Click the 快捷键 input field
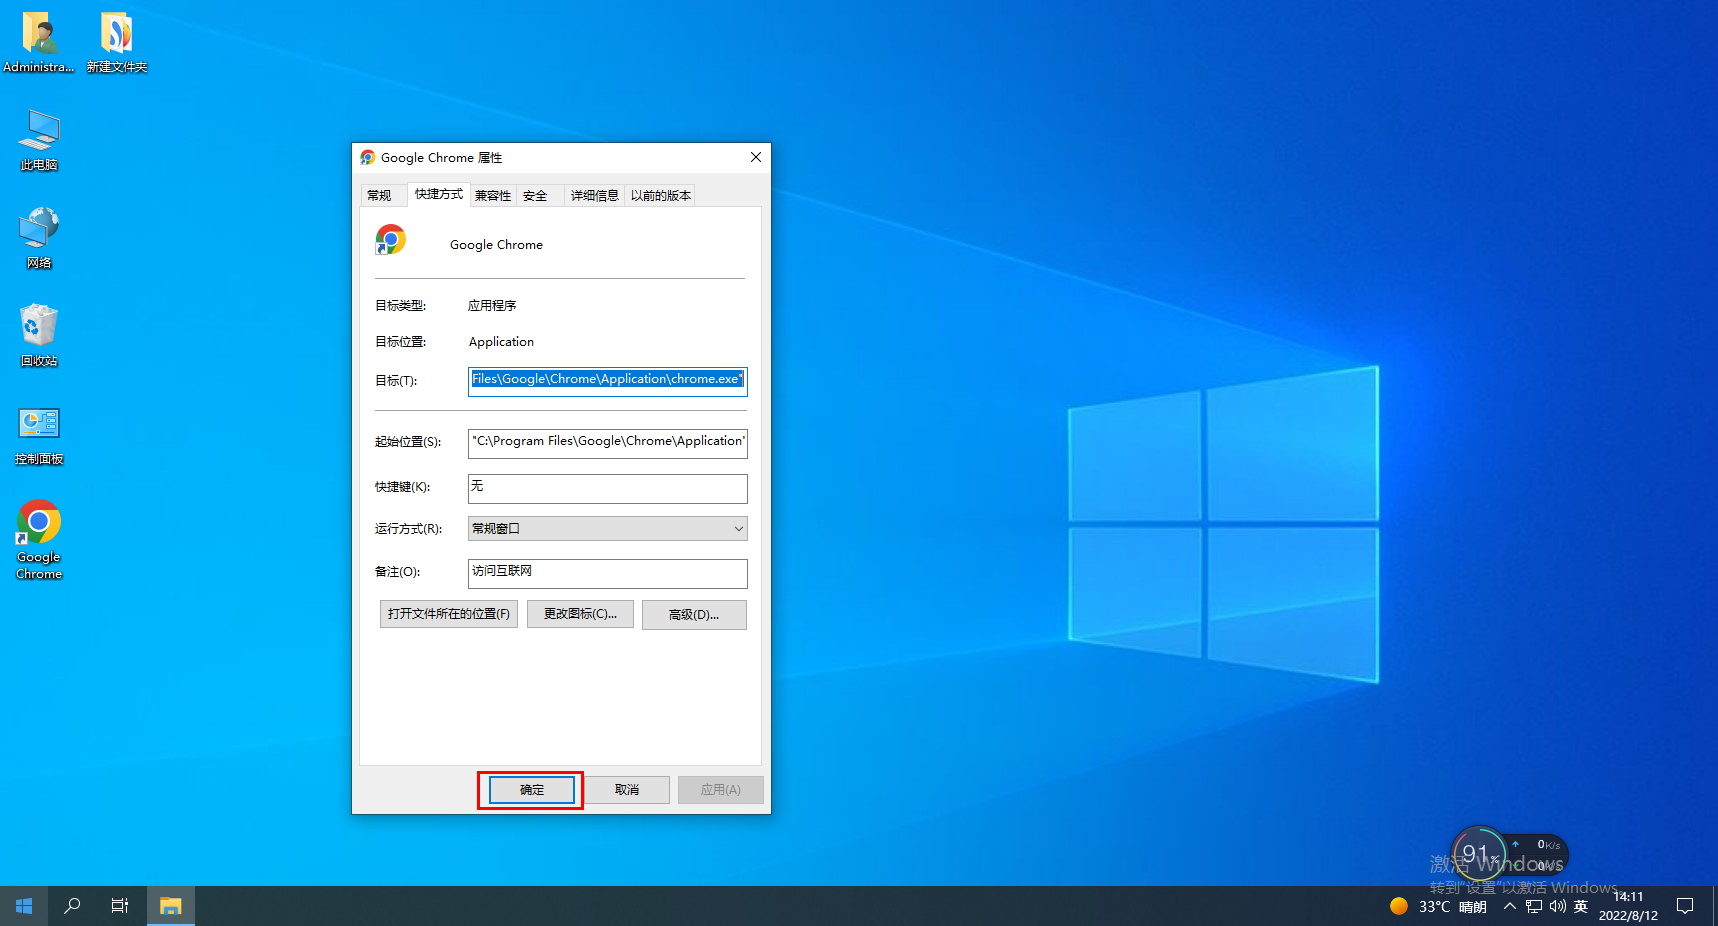1718x926 pixels. click(607, 488)
